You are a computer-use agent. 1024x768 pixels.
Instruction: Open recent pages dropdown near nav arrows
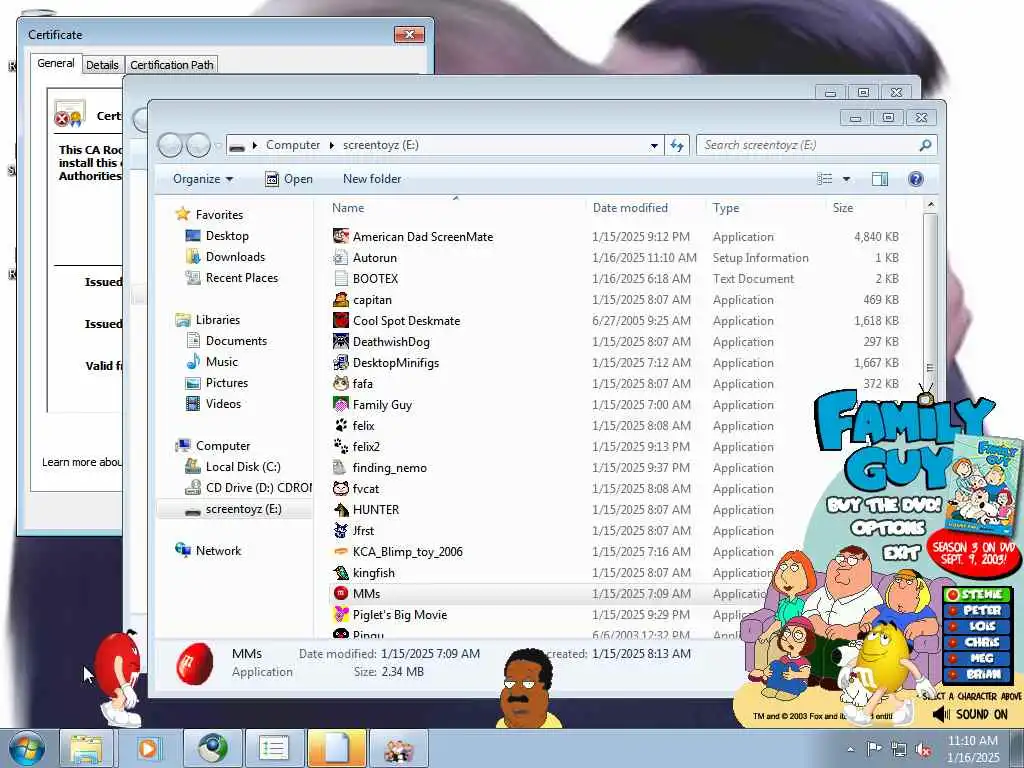(217, 145)
